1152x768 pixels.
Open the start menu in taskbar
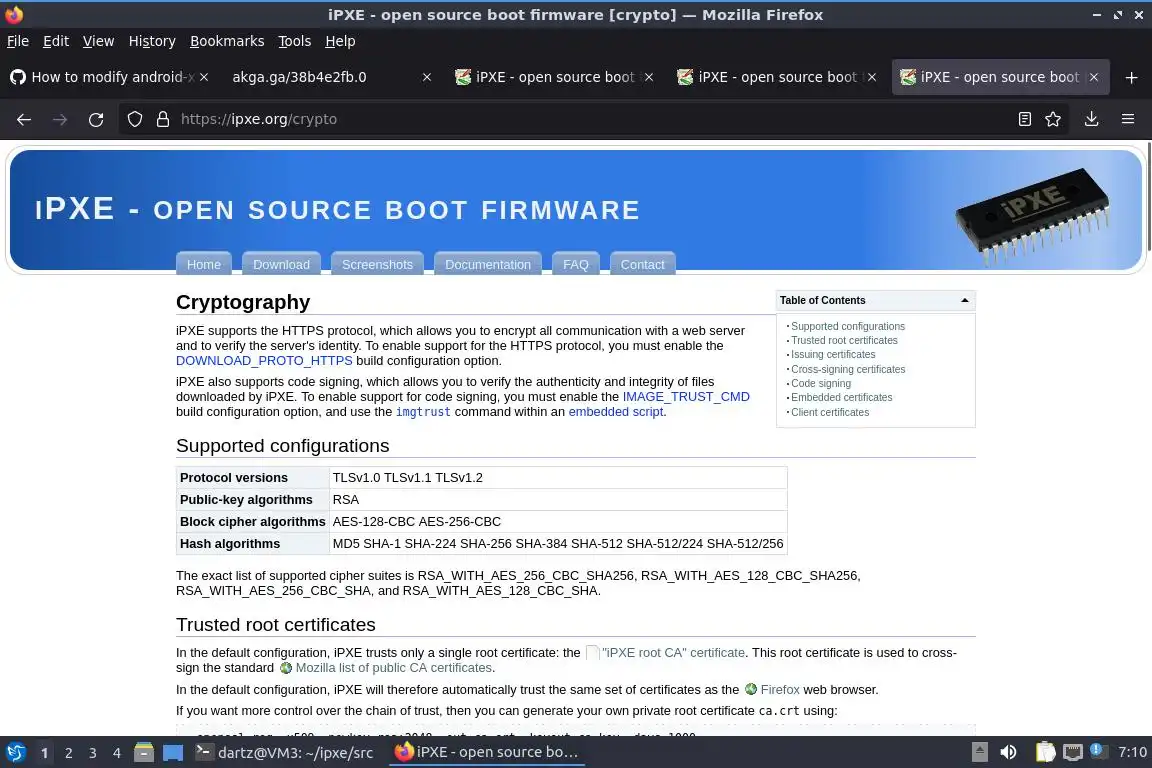(15, 752)
